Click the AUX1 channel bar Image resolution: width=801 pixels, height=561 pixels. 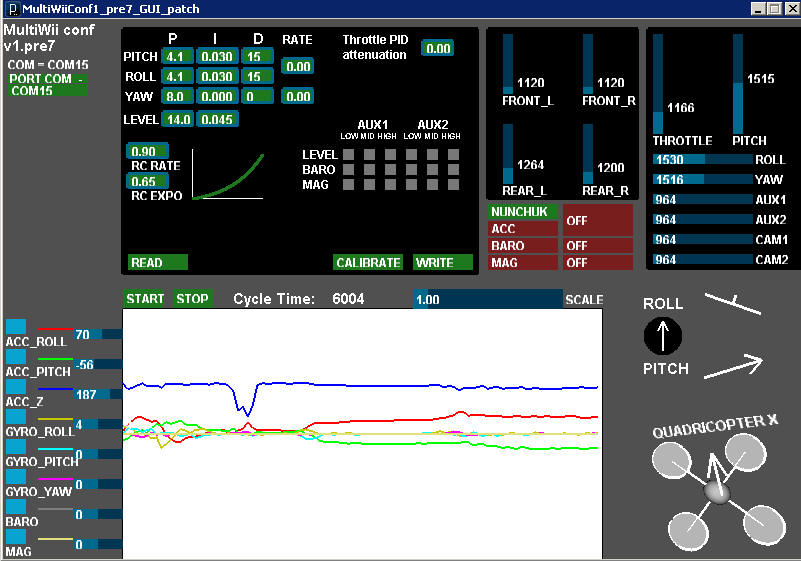tap(703, 199)
